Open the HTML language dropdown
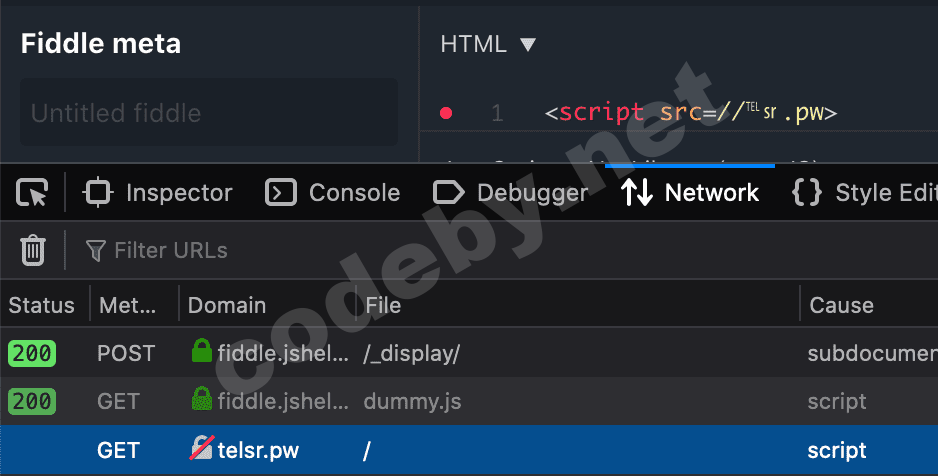The height and width of the screenshot is (476, 938). (x=488, y=44)
